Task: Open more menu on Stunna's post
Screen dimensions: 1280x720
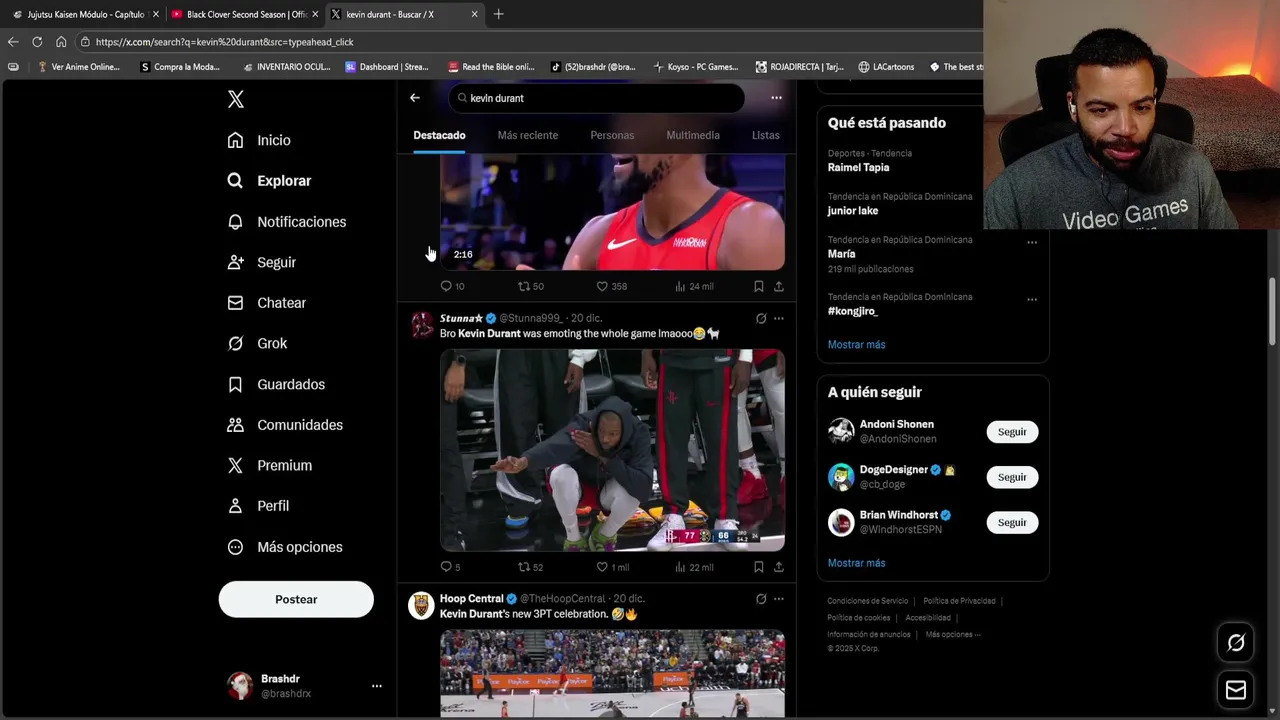Action: point(779,318)
